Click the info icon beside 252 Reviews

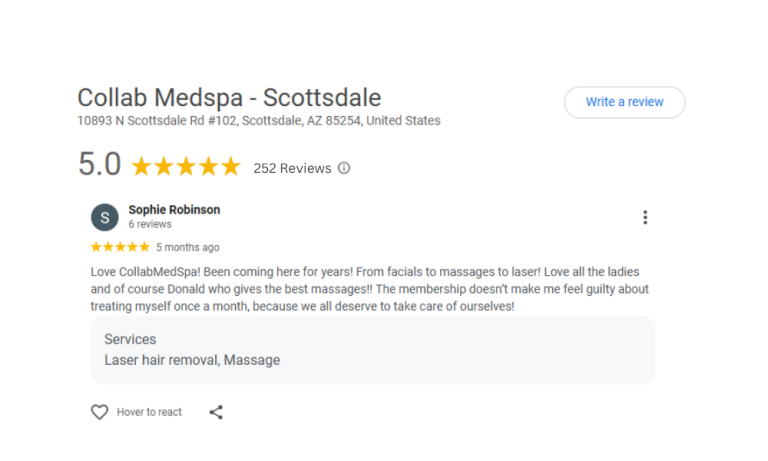point(344,168)
